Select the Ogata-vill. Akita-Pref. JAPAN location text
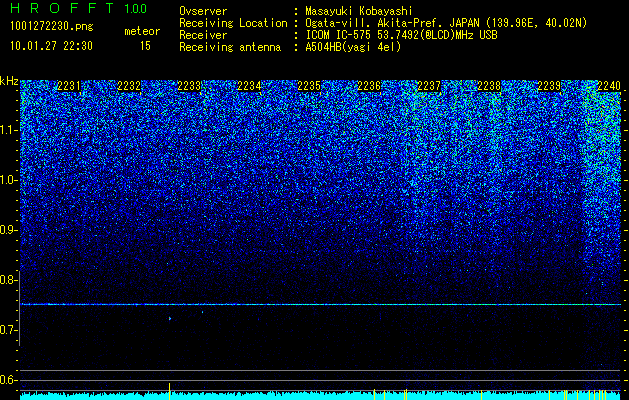The width and height of the screenshot is (629, 400). click(446, 23)
